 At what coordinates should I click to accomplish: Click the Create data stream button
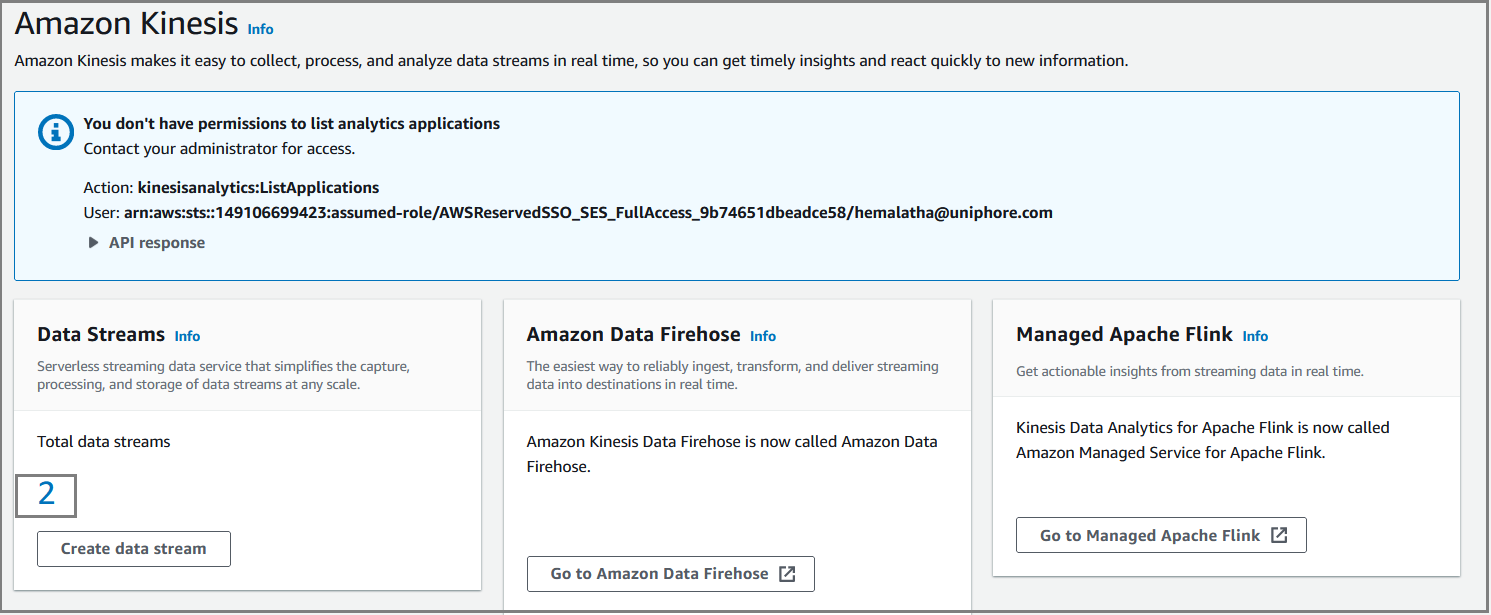click(x=134, y=549)
